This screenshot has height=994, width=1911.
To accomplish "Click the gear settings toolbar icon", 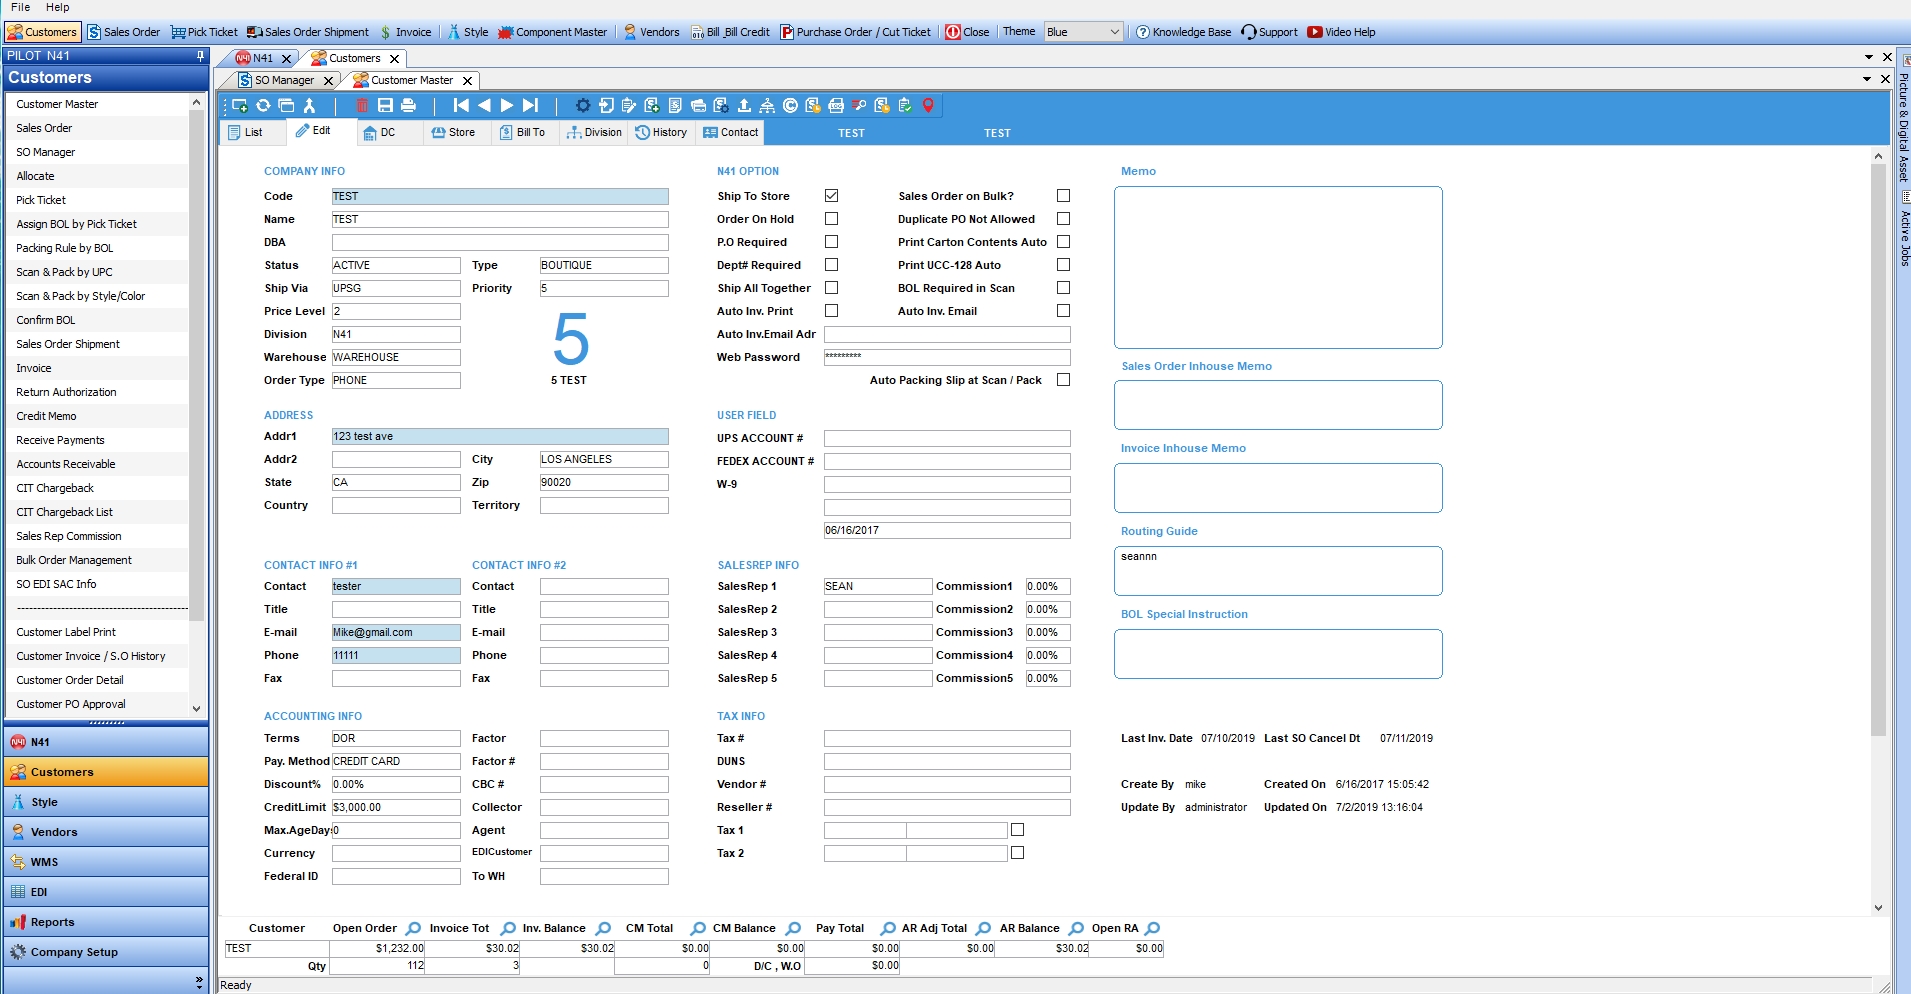I will coord(583,105).
